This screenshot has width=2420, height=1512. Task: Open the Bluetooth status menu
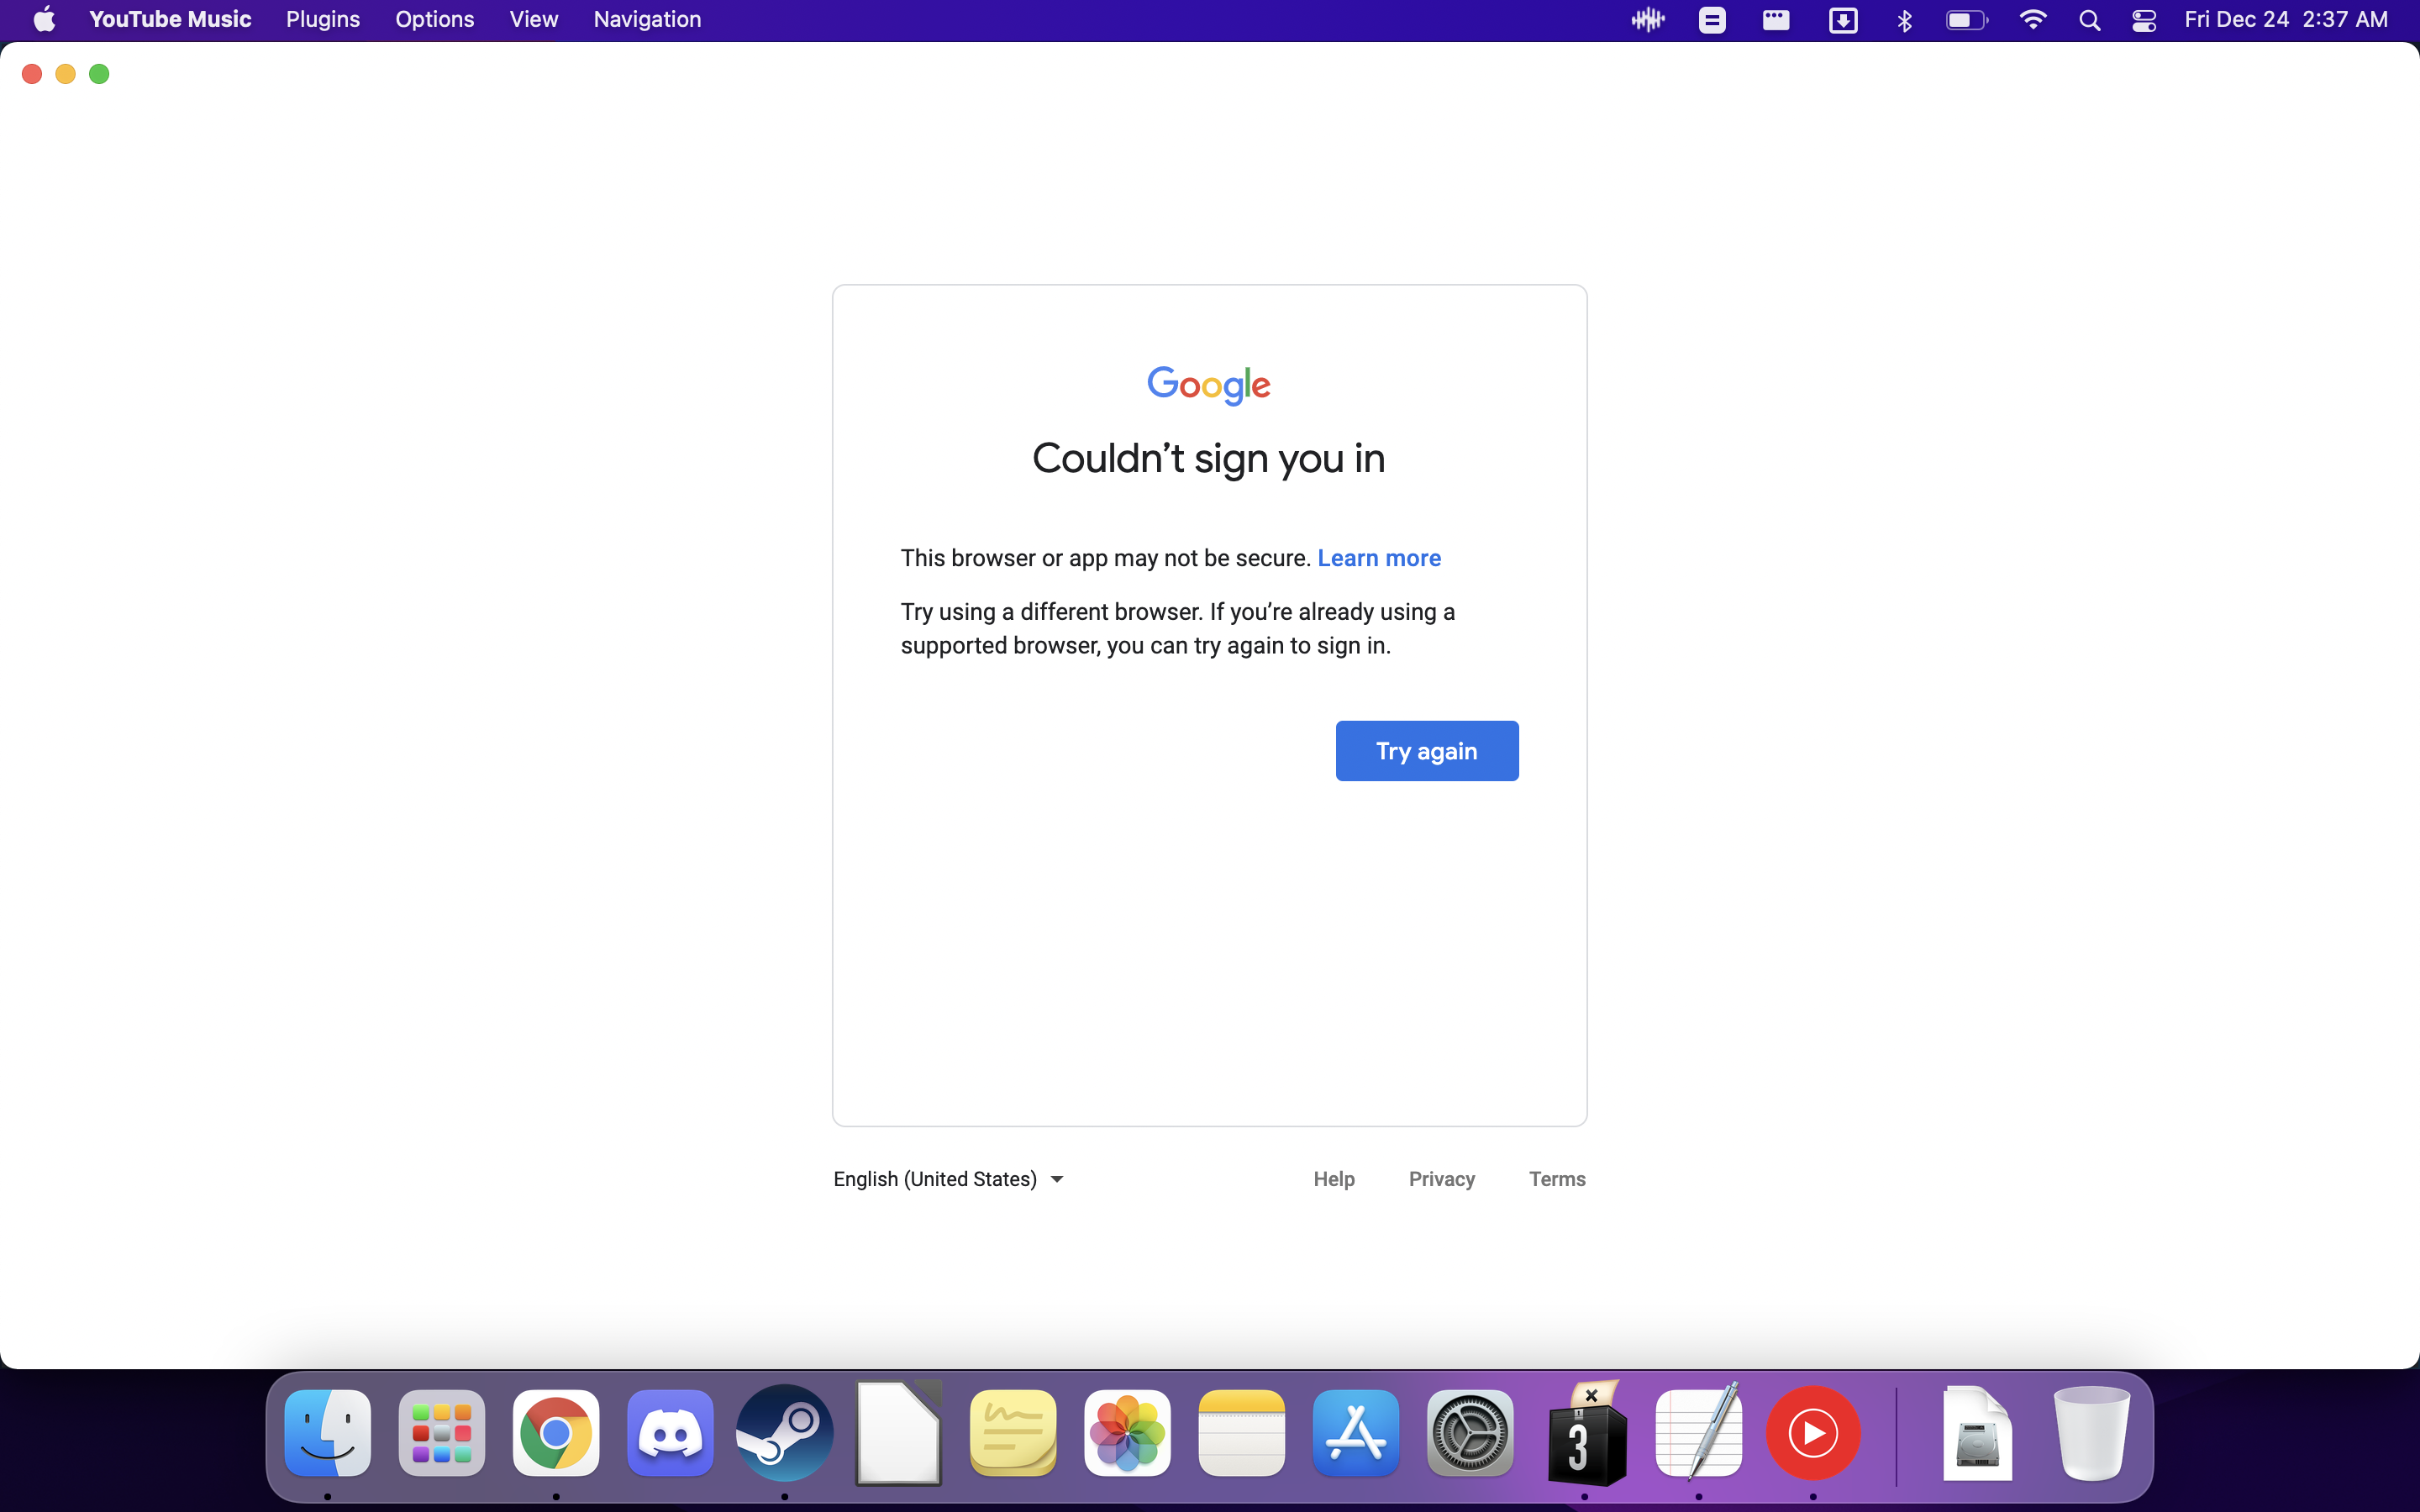tap(1904, 19)
